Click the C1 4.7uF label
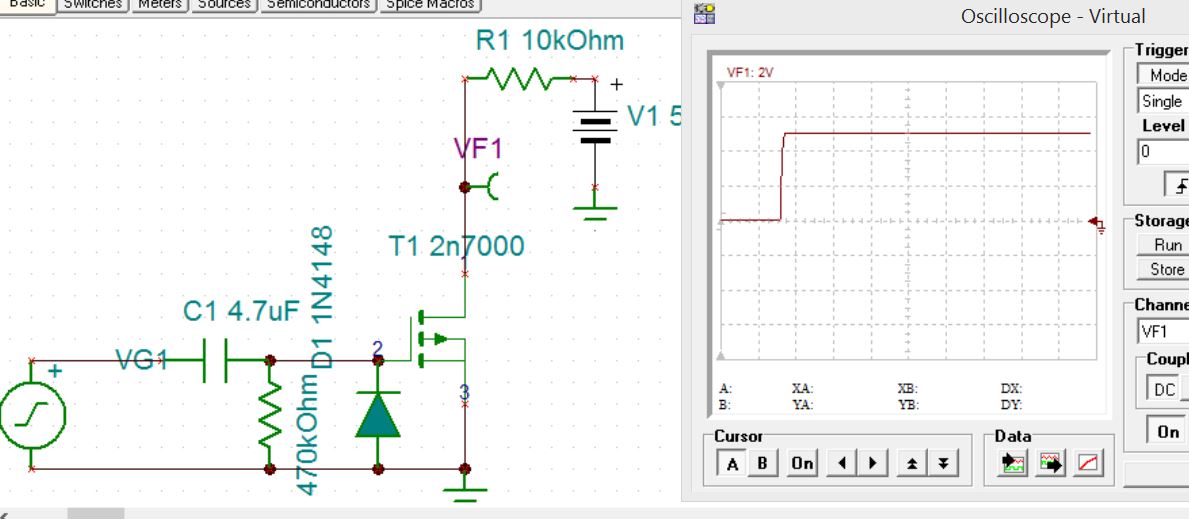Viewport: 1189px width, 519px height. pos(241,310)
